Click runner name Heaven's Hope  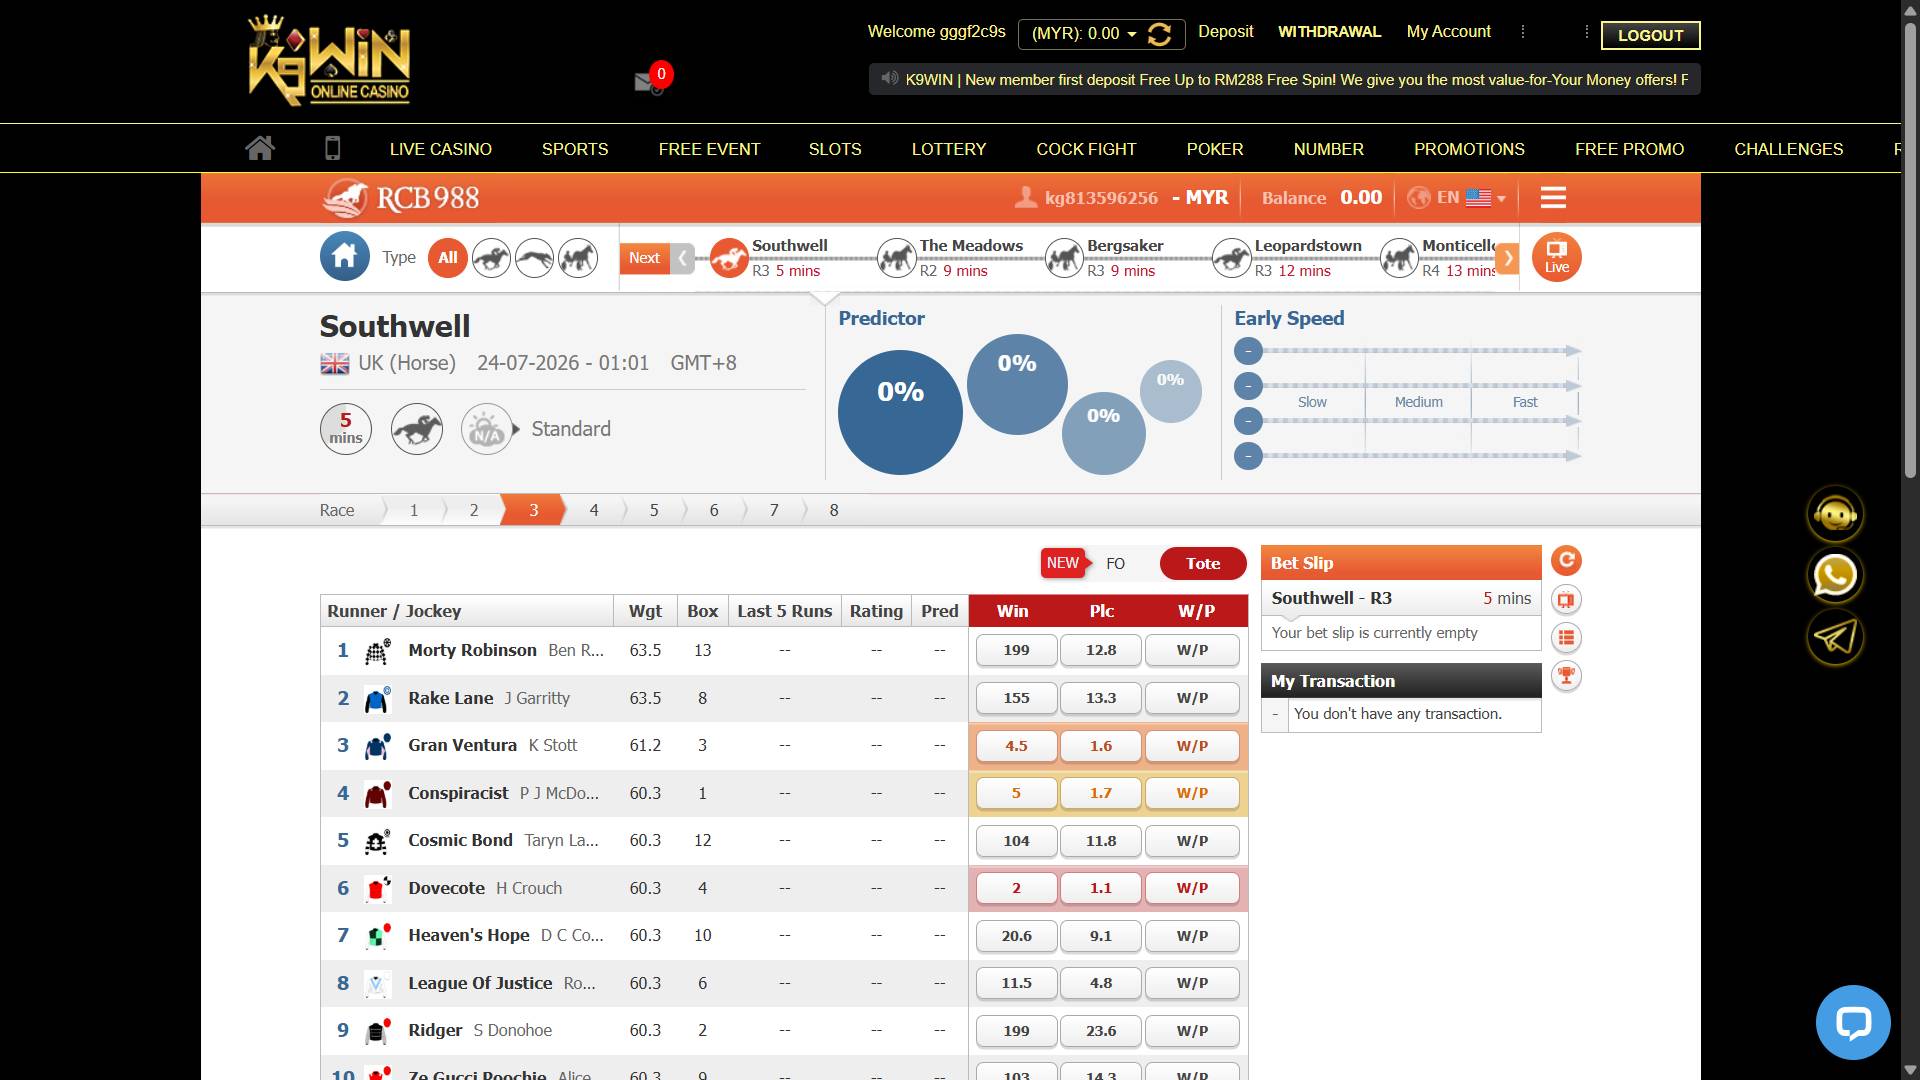click(x=468, y=936)
